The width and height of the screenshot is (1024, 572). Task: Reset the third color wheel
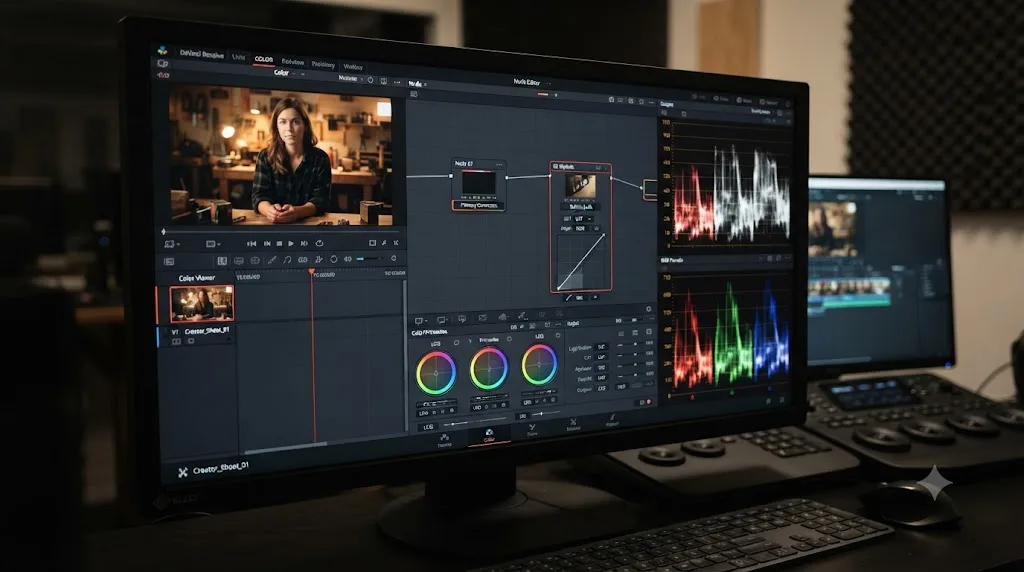(x=558, y=336)
